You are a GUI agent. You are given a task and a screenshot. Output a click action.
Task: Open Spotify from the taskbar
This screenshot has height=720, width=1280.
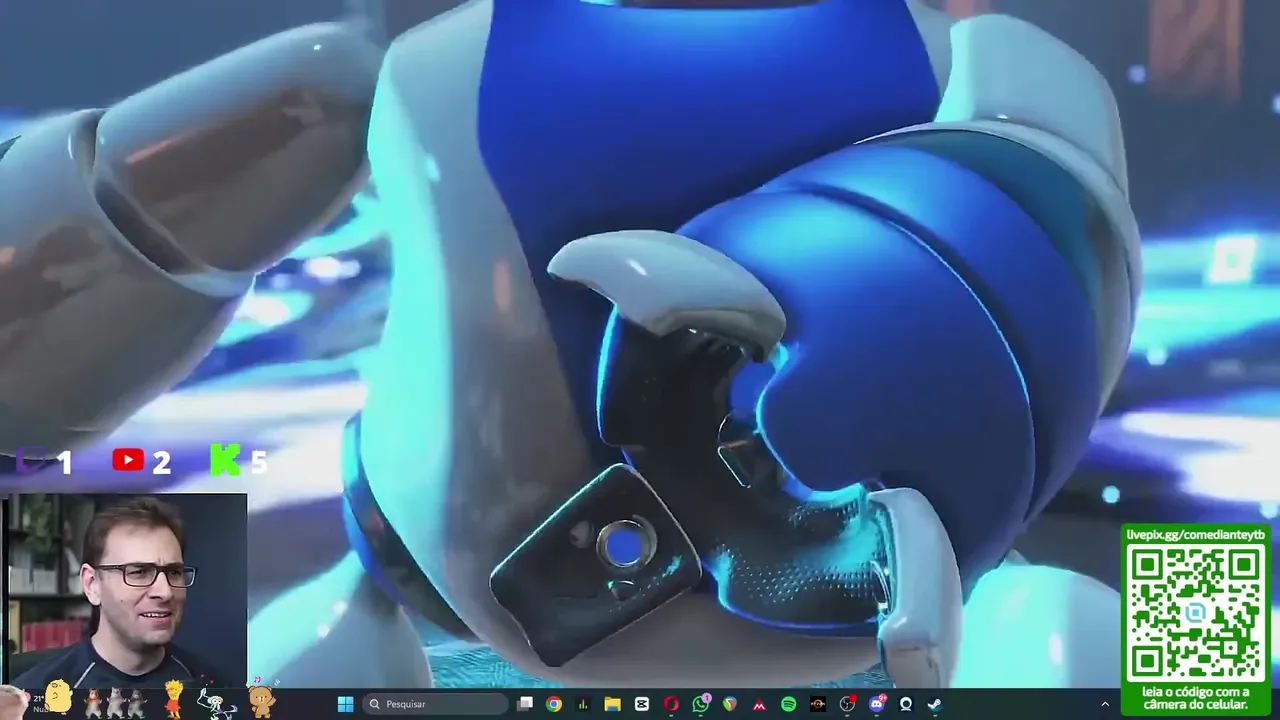point(789,704)
